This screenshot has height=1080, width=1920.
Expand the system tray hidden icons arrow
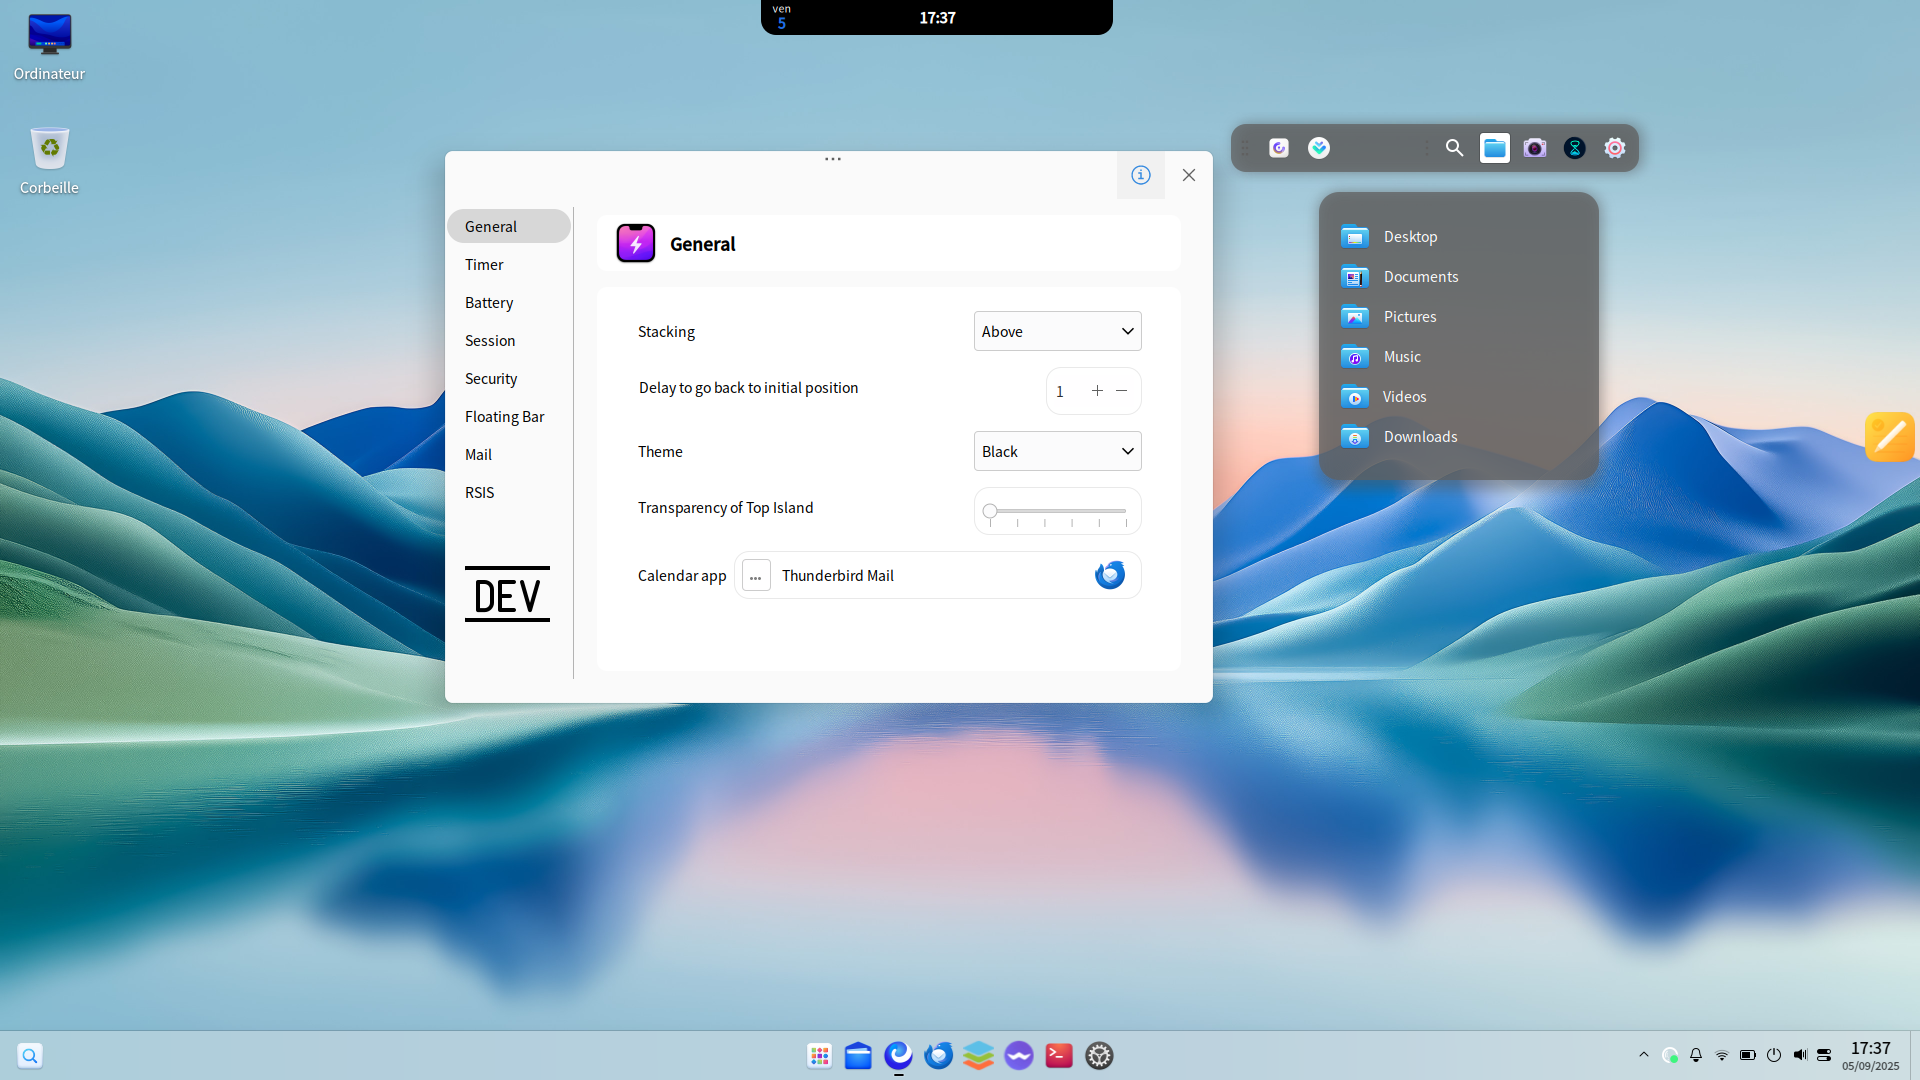[x=1643, y=1055]
